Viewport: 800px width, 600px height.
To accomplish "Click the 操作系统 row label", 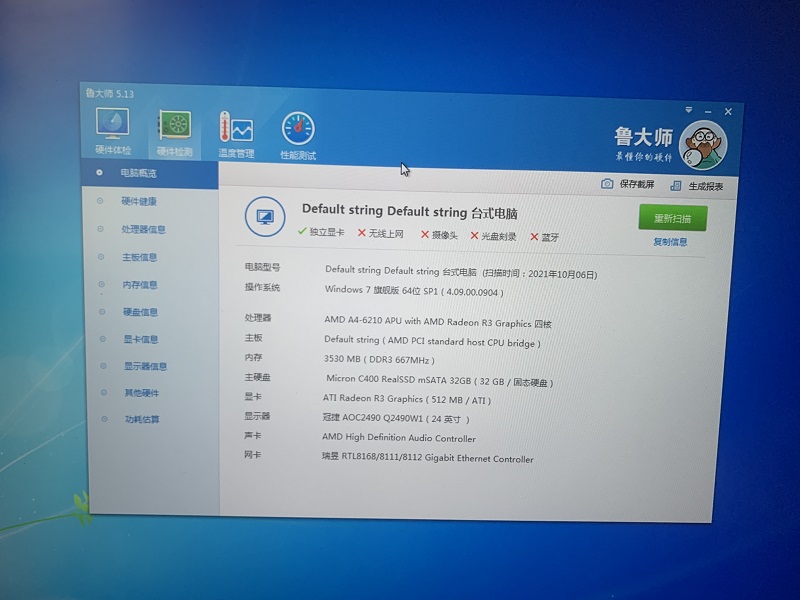I will 262,287.
